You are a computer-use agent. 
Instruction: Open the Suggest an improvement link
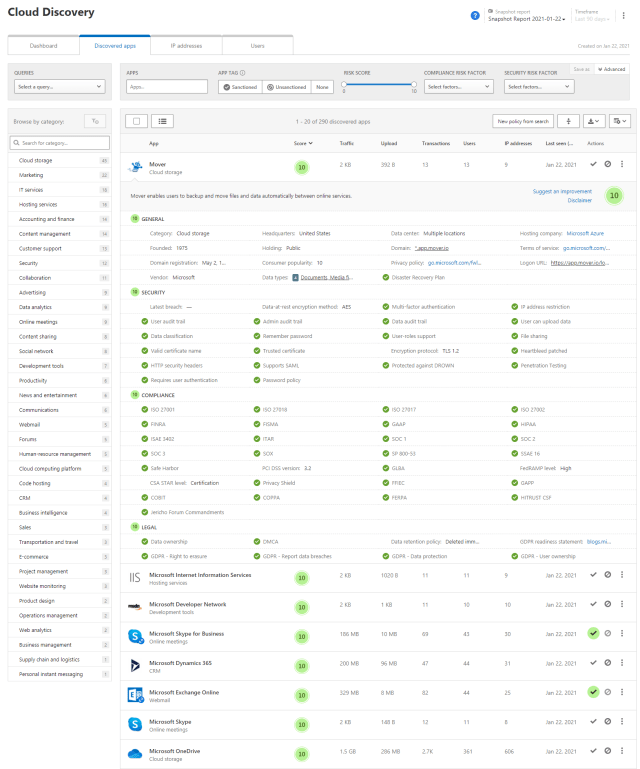(x=562, y=191)
